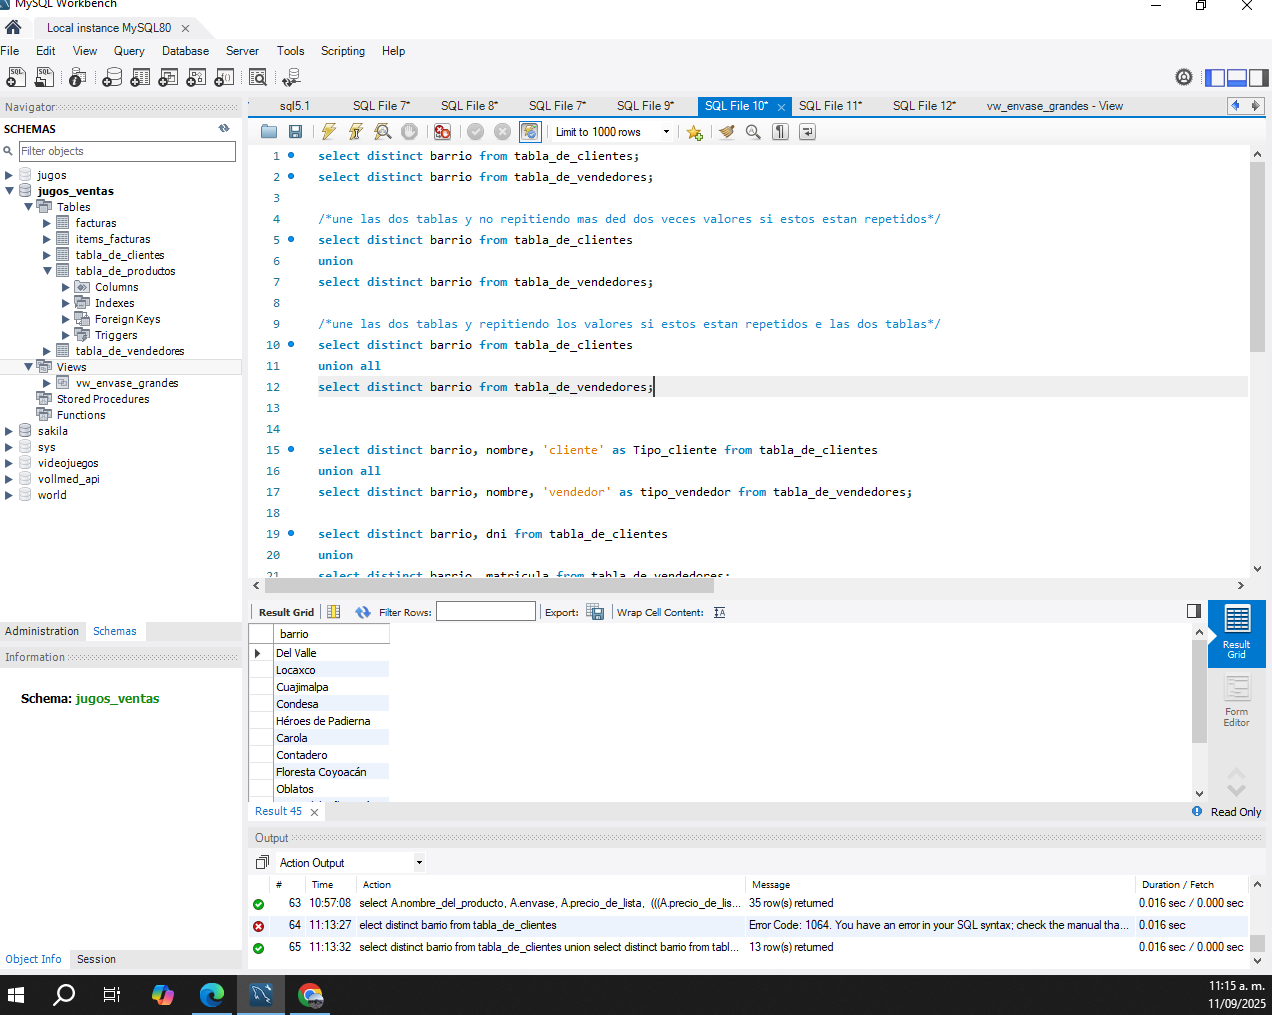
Task: Toggle the result side panel
Action: tap(1194, 611)
